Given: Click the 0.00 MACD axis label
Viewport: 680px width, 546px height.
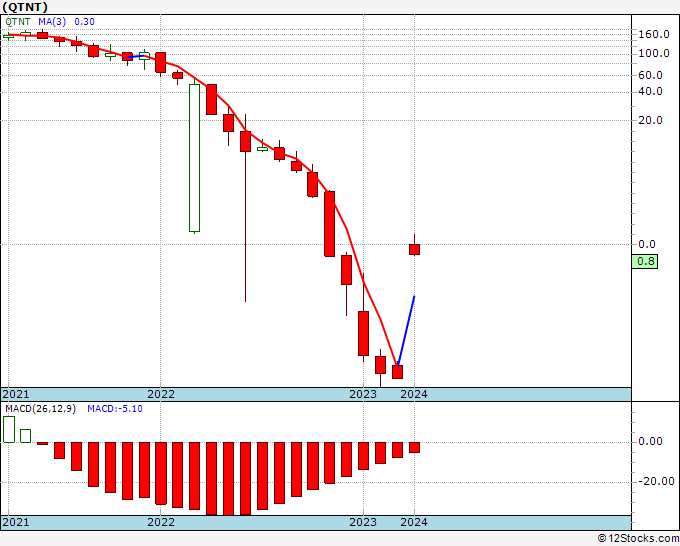Looking at the screenshot, I should pyautogui.click(x=651, y=441).
